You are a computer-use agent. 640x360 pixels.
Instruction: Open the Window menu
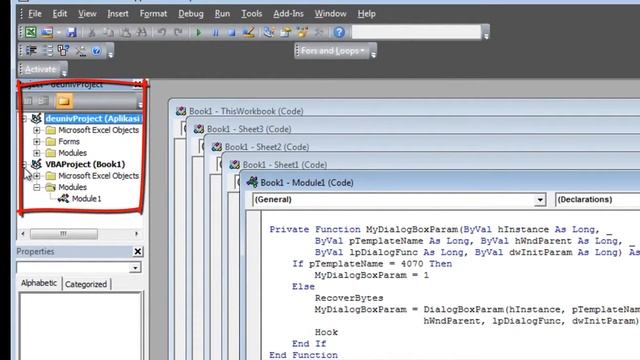coord(330,13)
